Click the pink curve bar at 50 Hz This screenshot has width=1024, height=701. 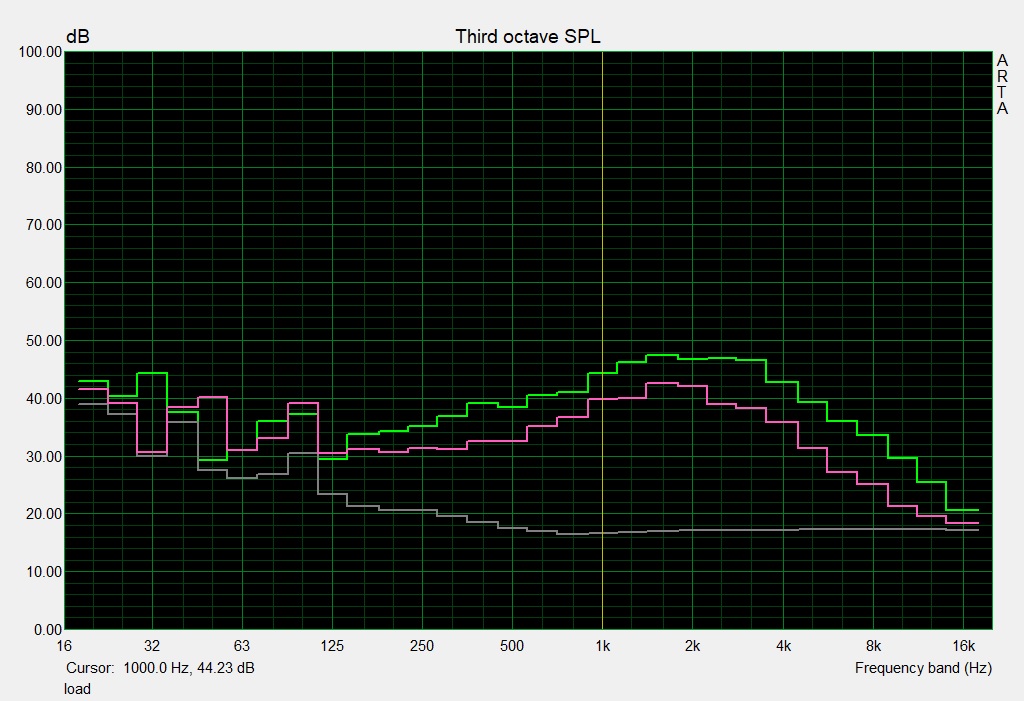pos(212,397)
